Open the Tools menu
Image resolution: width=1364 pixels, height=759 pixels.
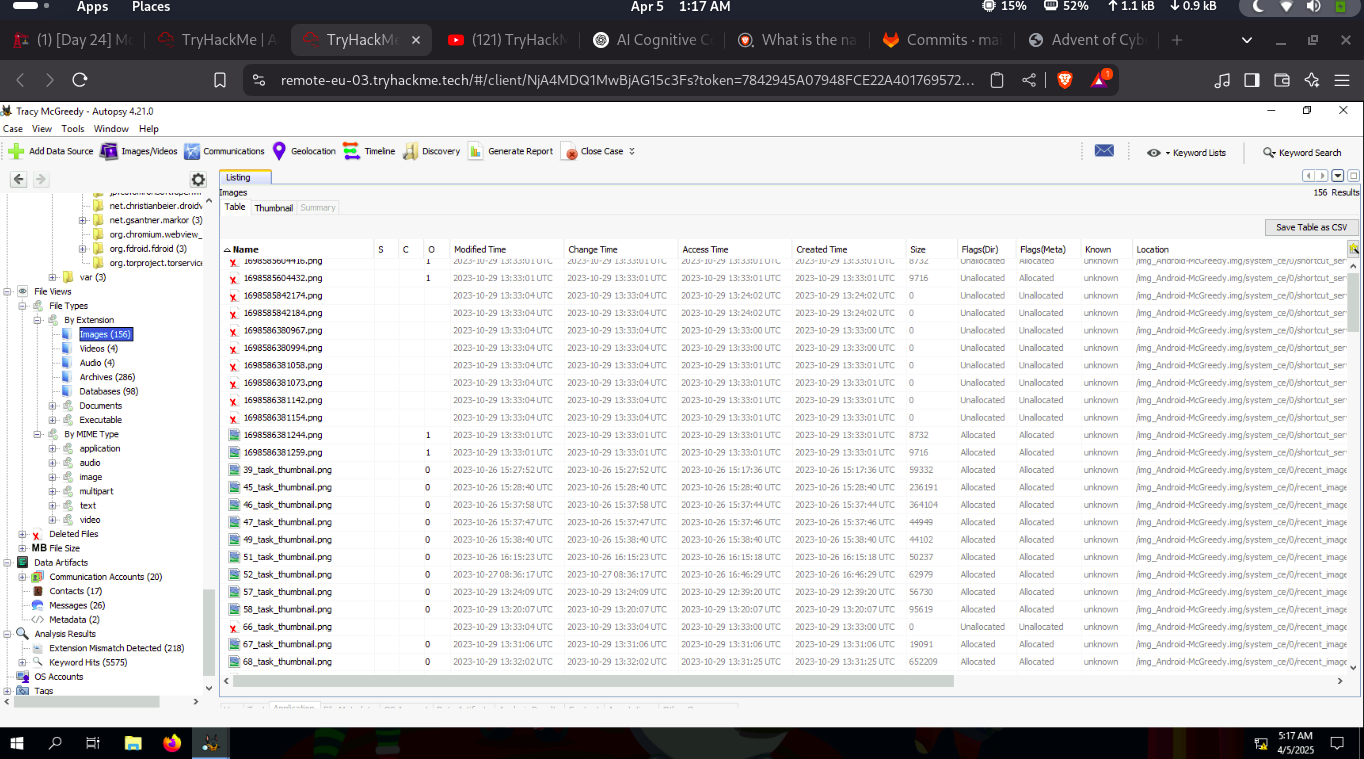pos(73,129)
